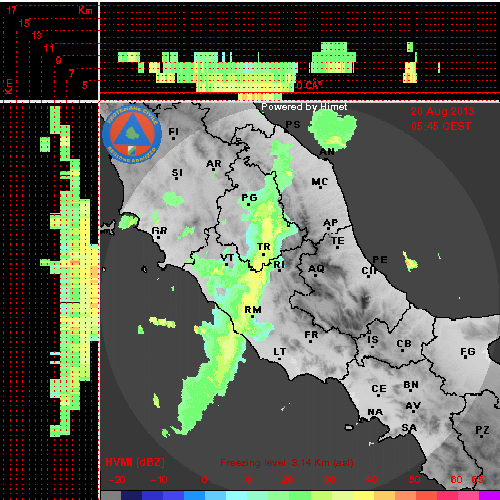This screenshot has height=500, width=500.
Task: Click the RI (Rieti) city marker
Action: click(x=279, y=270)
